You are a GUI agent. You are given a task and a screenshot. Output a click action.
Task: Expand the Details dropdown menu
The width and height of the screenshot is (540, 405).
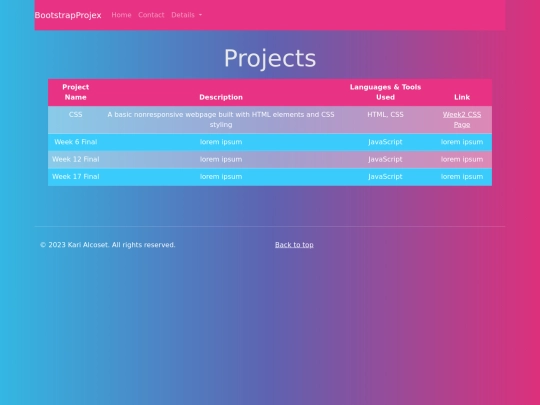click(x=187, y=15)
